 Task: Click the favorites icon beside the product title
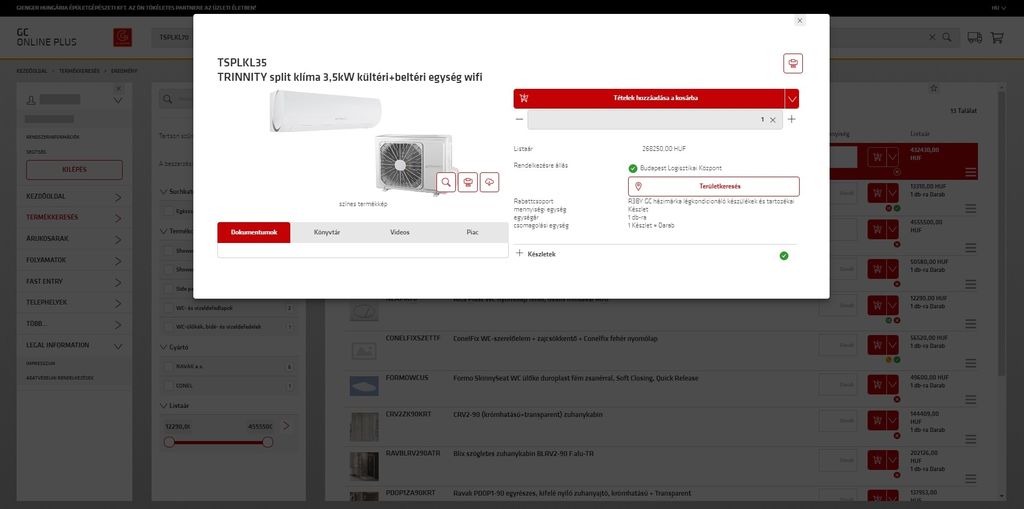[793, 63]
